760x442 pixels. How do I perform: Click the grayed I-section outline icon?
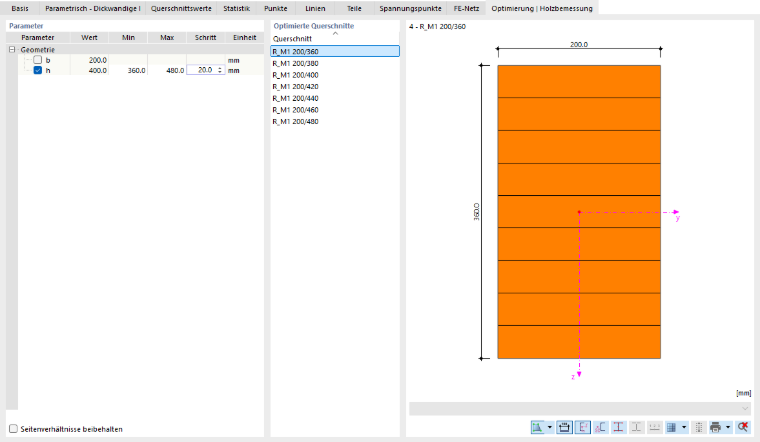tap(636, 427)
